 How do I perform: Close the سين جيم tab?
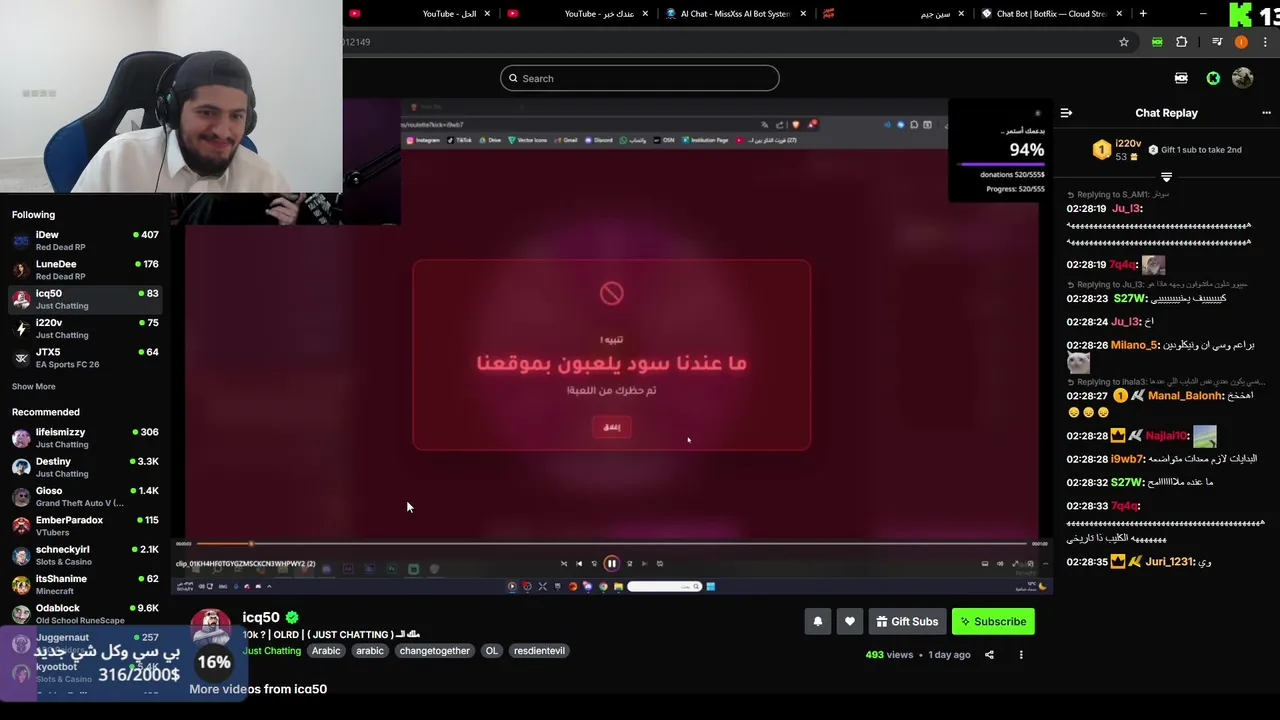961,14
